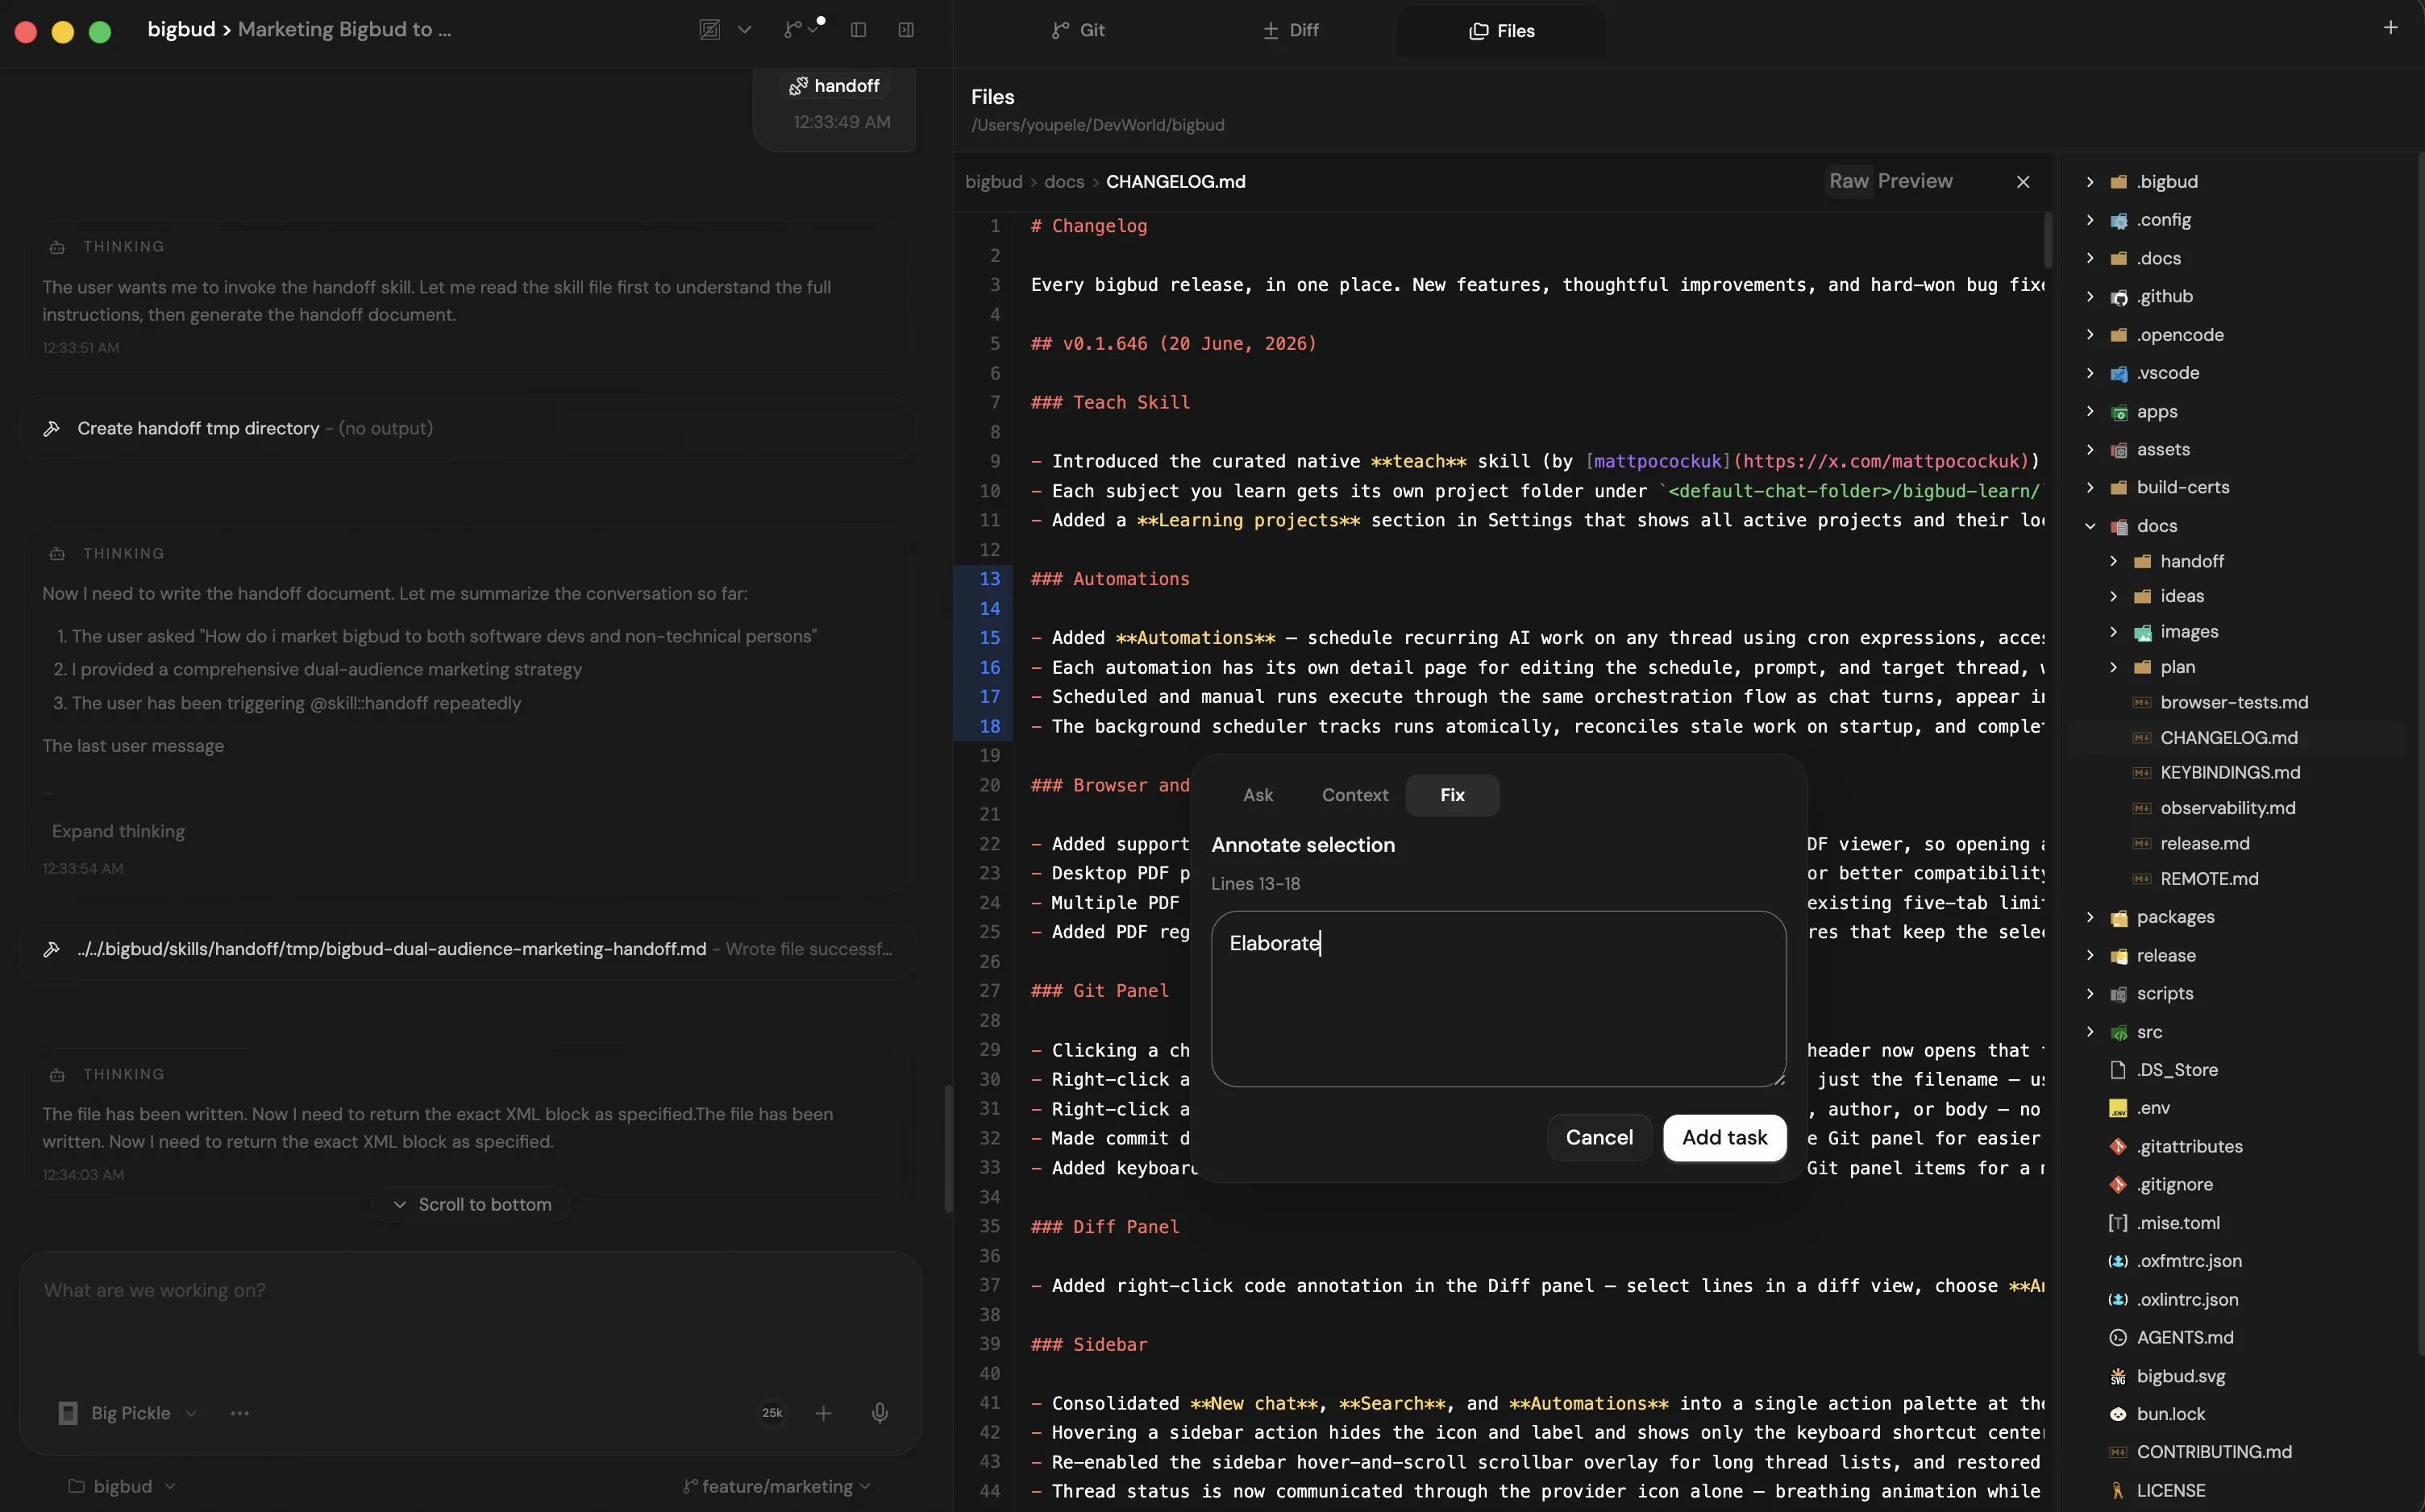Click the code editor vertical scrollbar
Viewport: 2425px width, 1512px height.
[x=2048, y=240]
